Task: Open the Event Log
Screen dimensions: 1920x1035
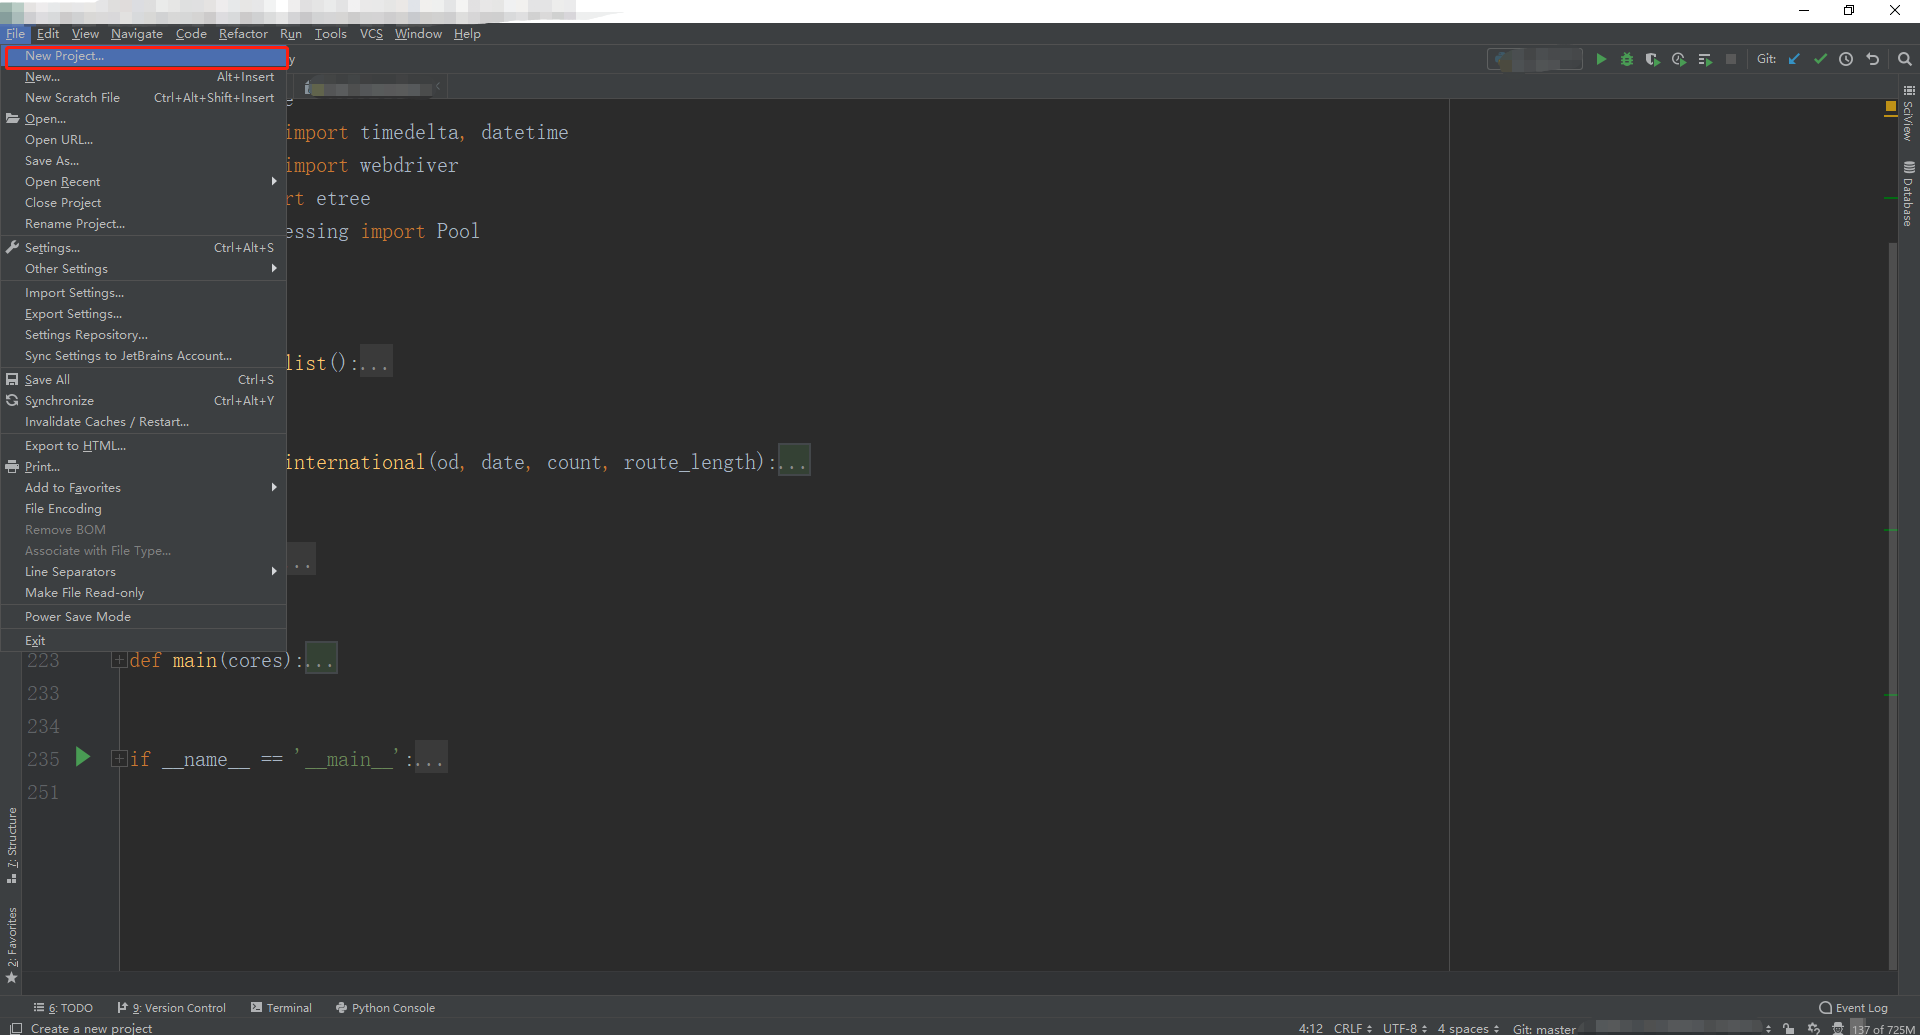Action: 1853,1008
